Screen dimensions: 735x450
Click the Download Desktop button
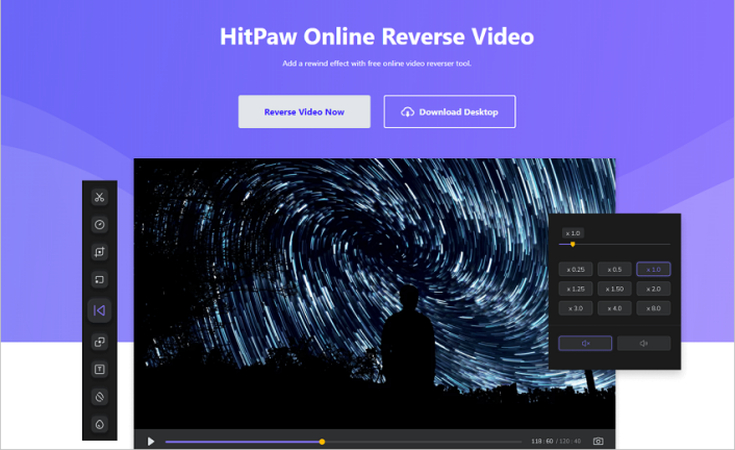click(x=450, y=112)
